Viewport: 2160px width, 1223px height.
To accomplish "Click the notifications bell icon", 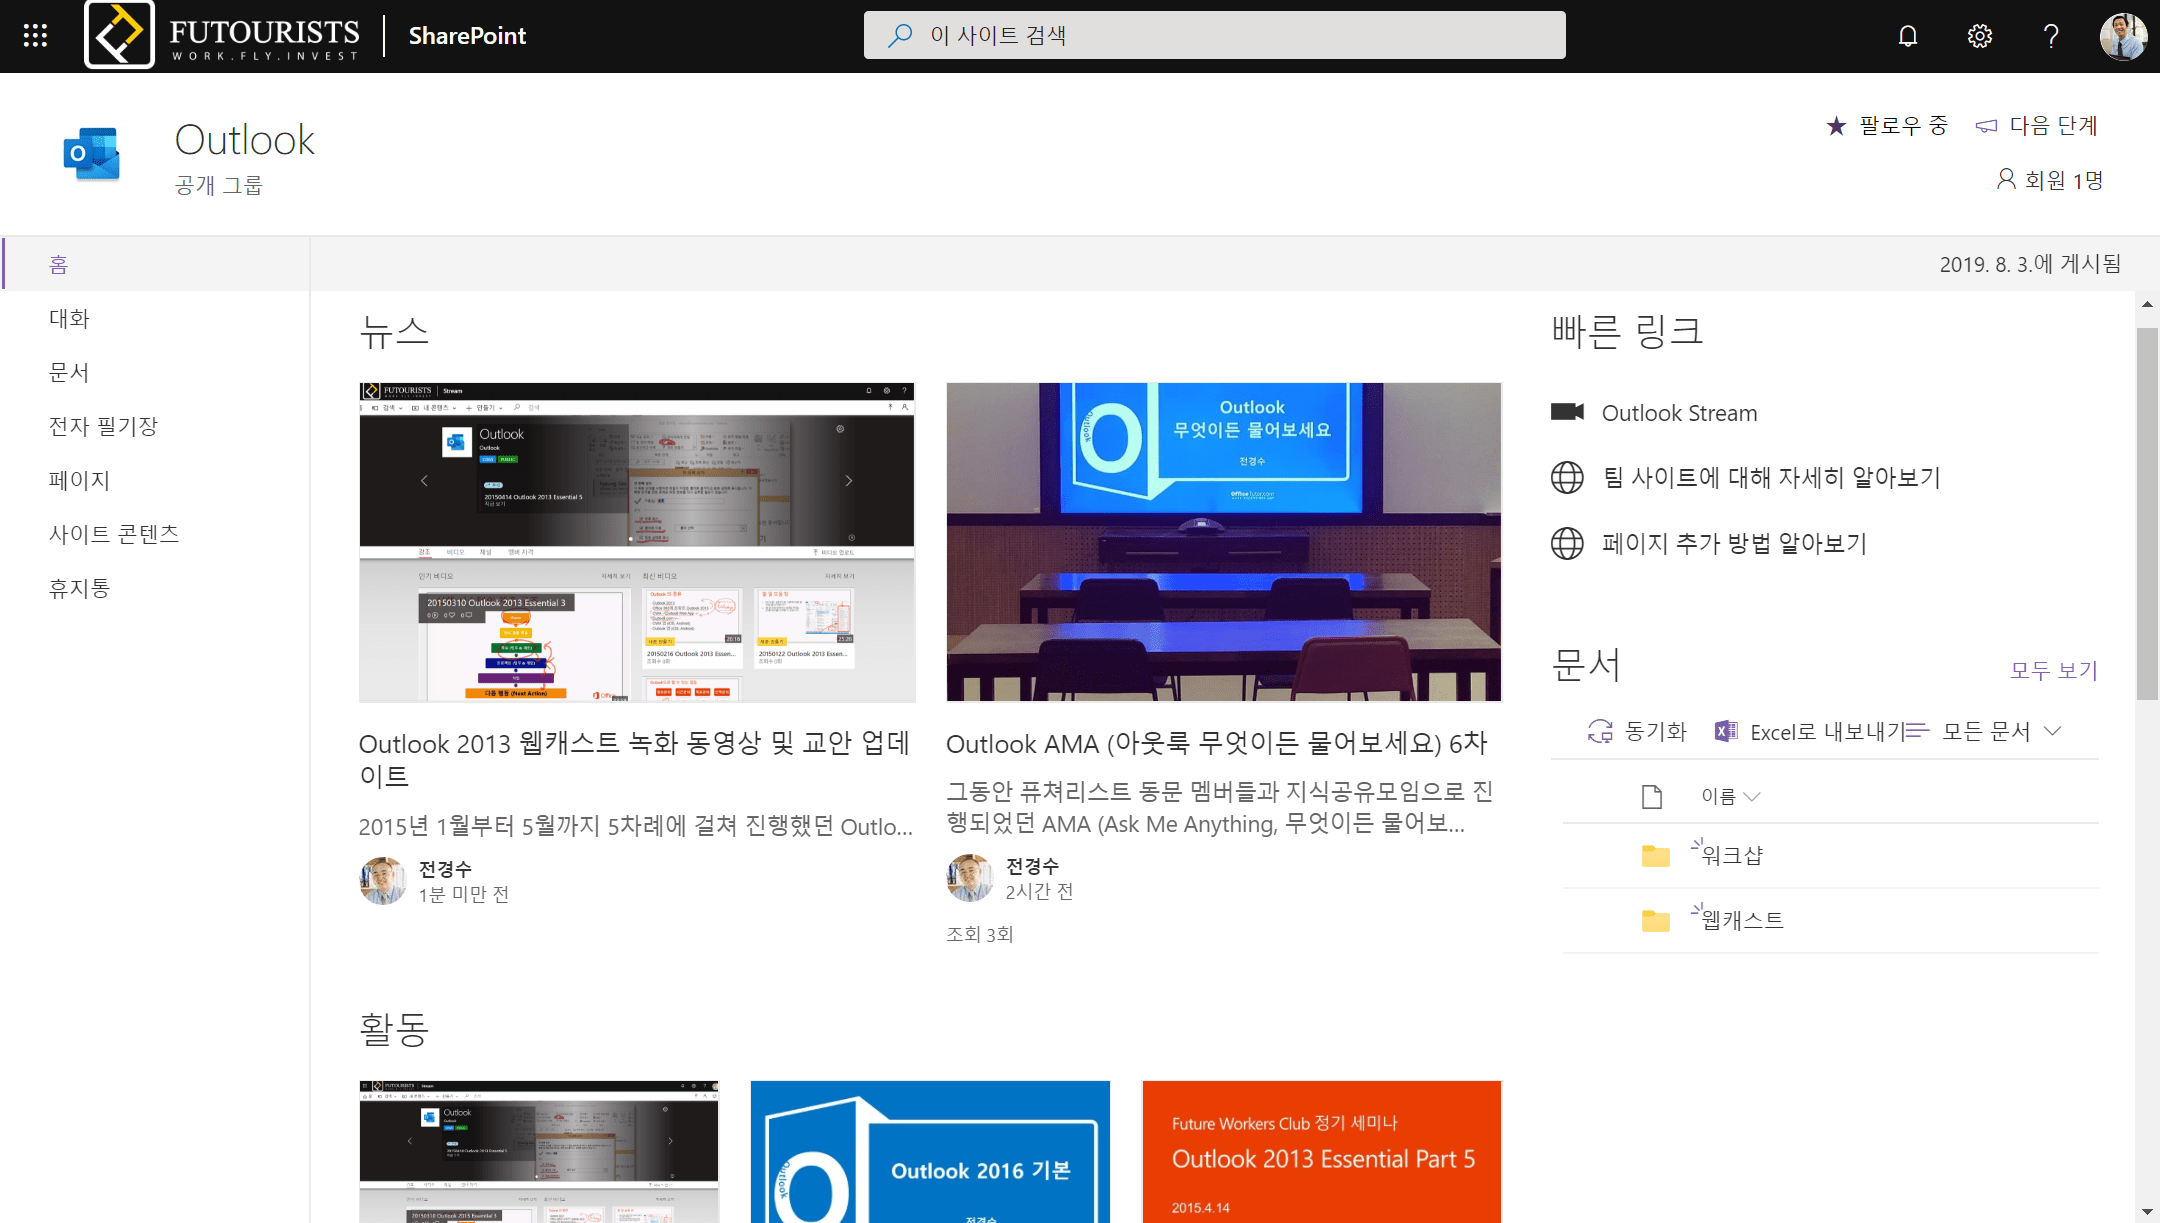I will click(x=1907, y=36).
